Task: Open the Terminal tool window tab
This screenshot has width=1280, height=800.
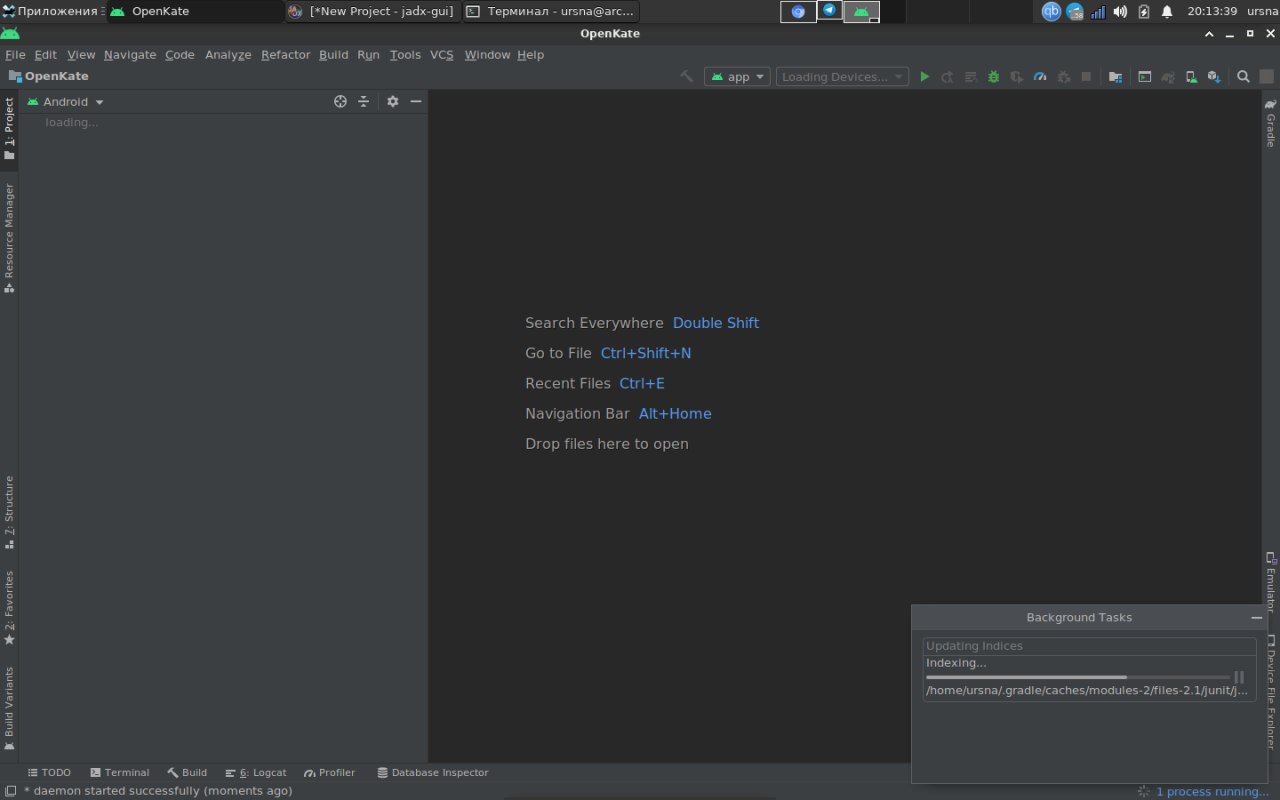Action: click(120, 773)
